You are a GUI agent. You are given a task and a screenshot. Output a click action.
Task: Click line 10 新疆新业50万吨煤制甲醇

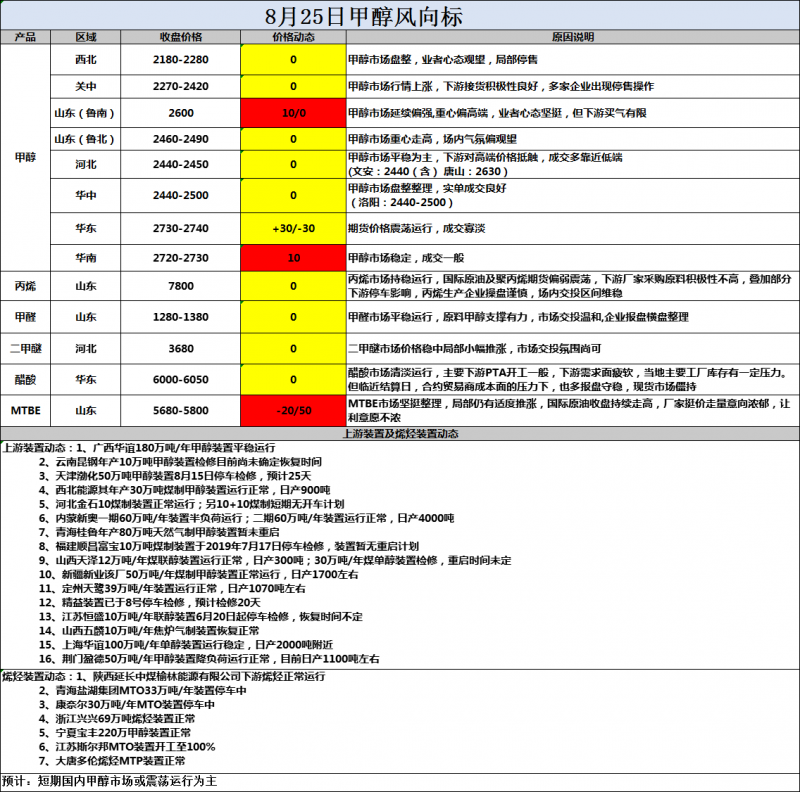click(x=198, y=574)
